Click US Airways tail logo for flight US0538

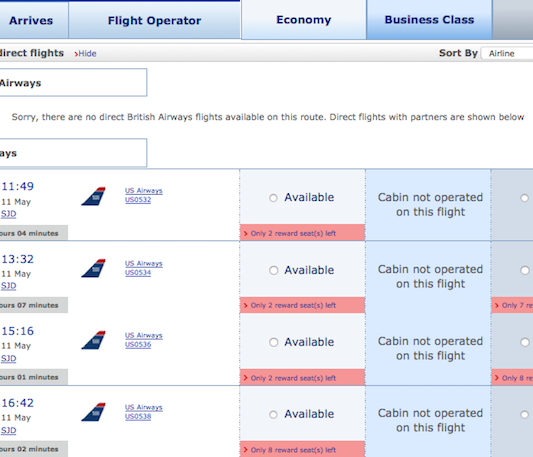(93, 412)
